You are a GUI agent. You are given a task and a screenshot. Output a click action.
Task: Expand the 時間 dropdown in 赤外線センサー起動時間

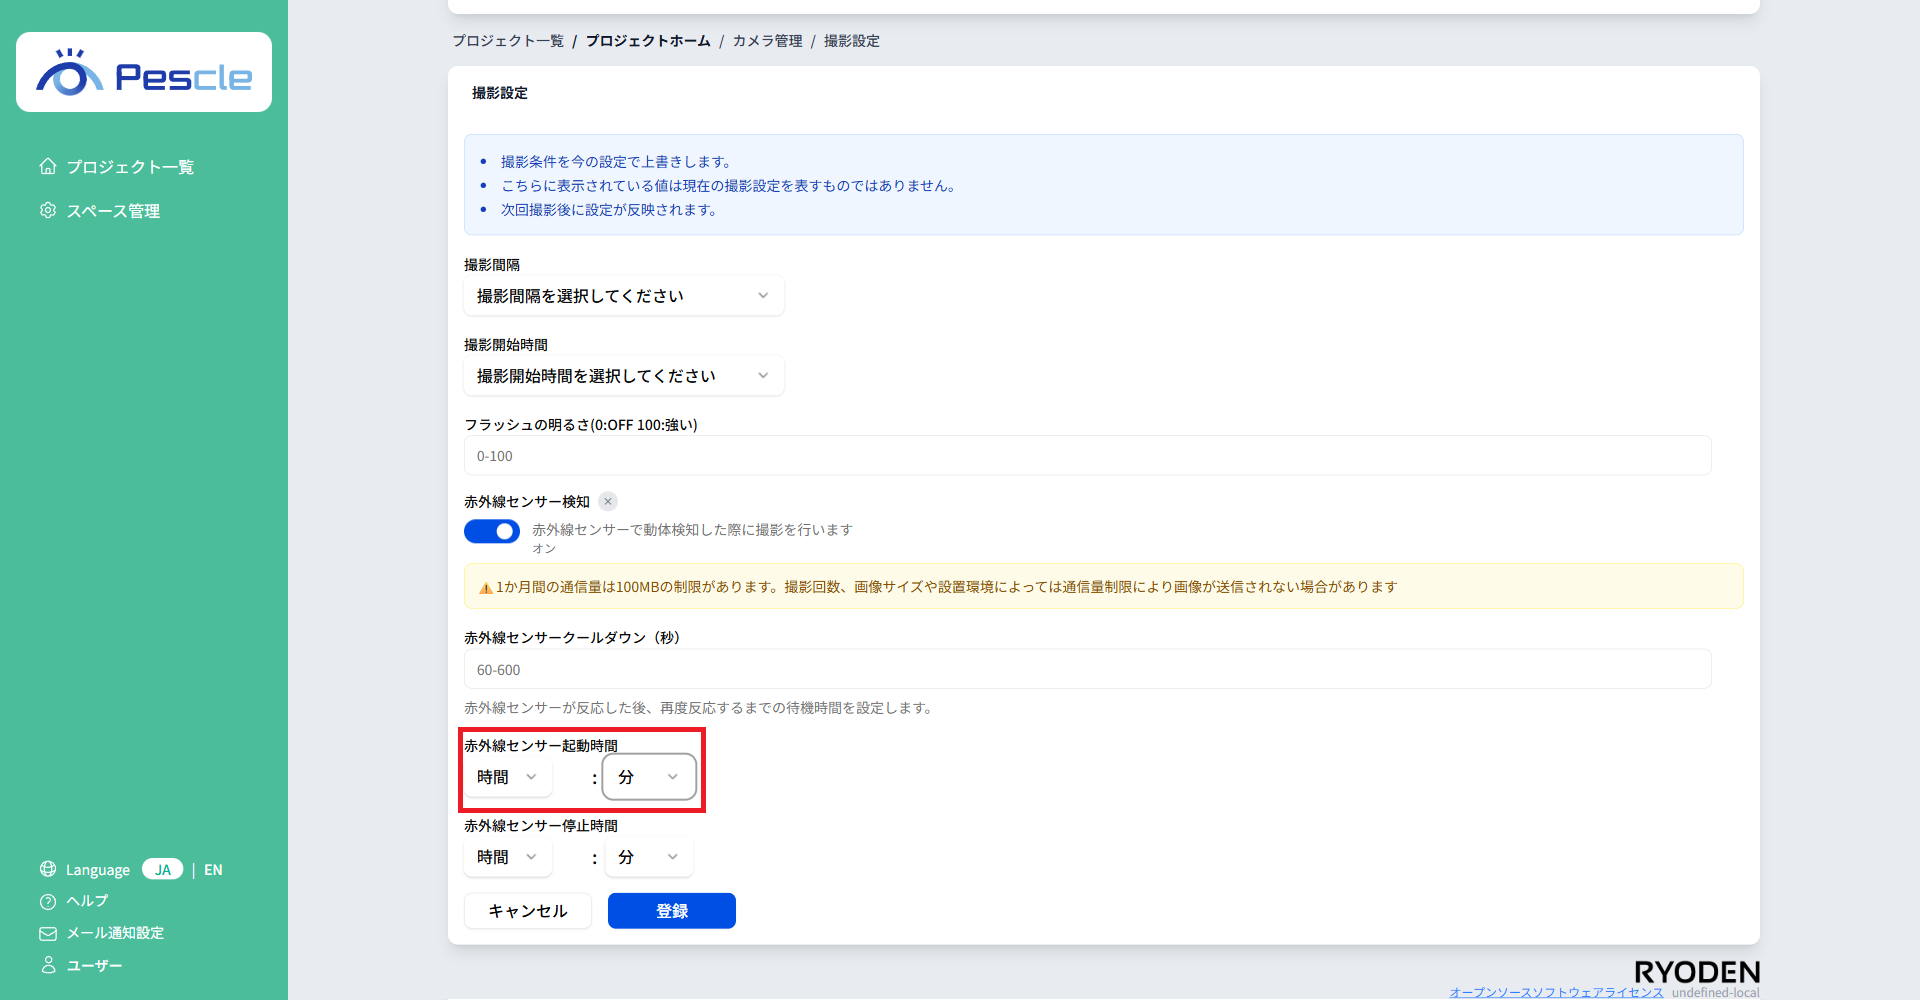507,777
